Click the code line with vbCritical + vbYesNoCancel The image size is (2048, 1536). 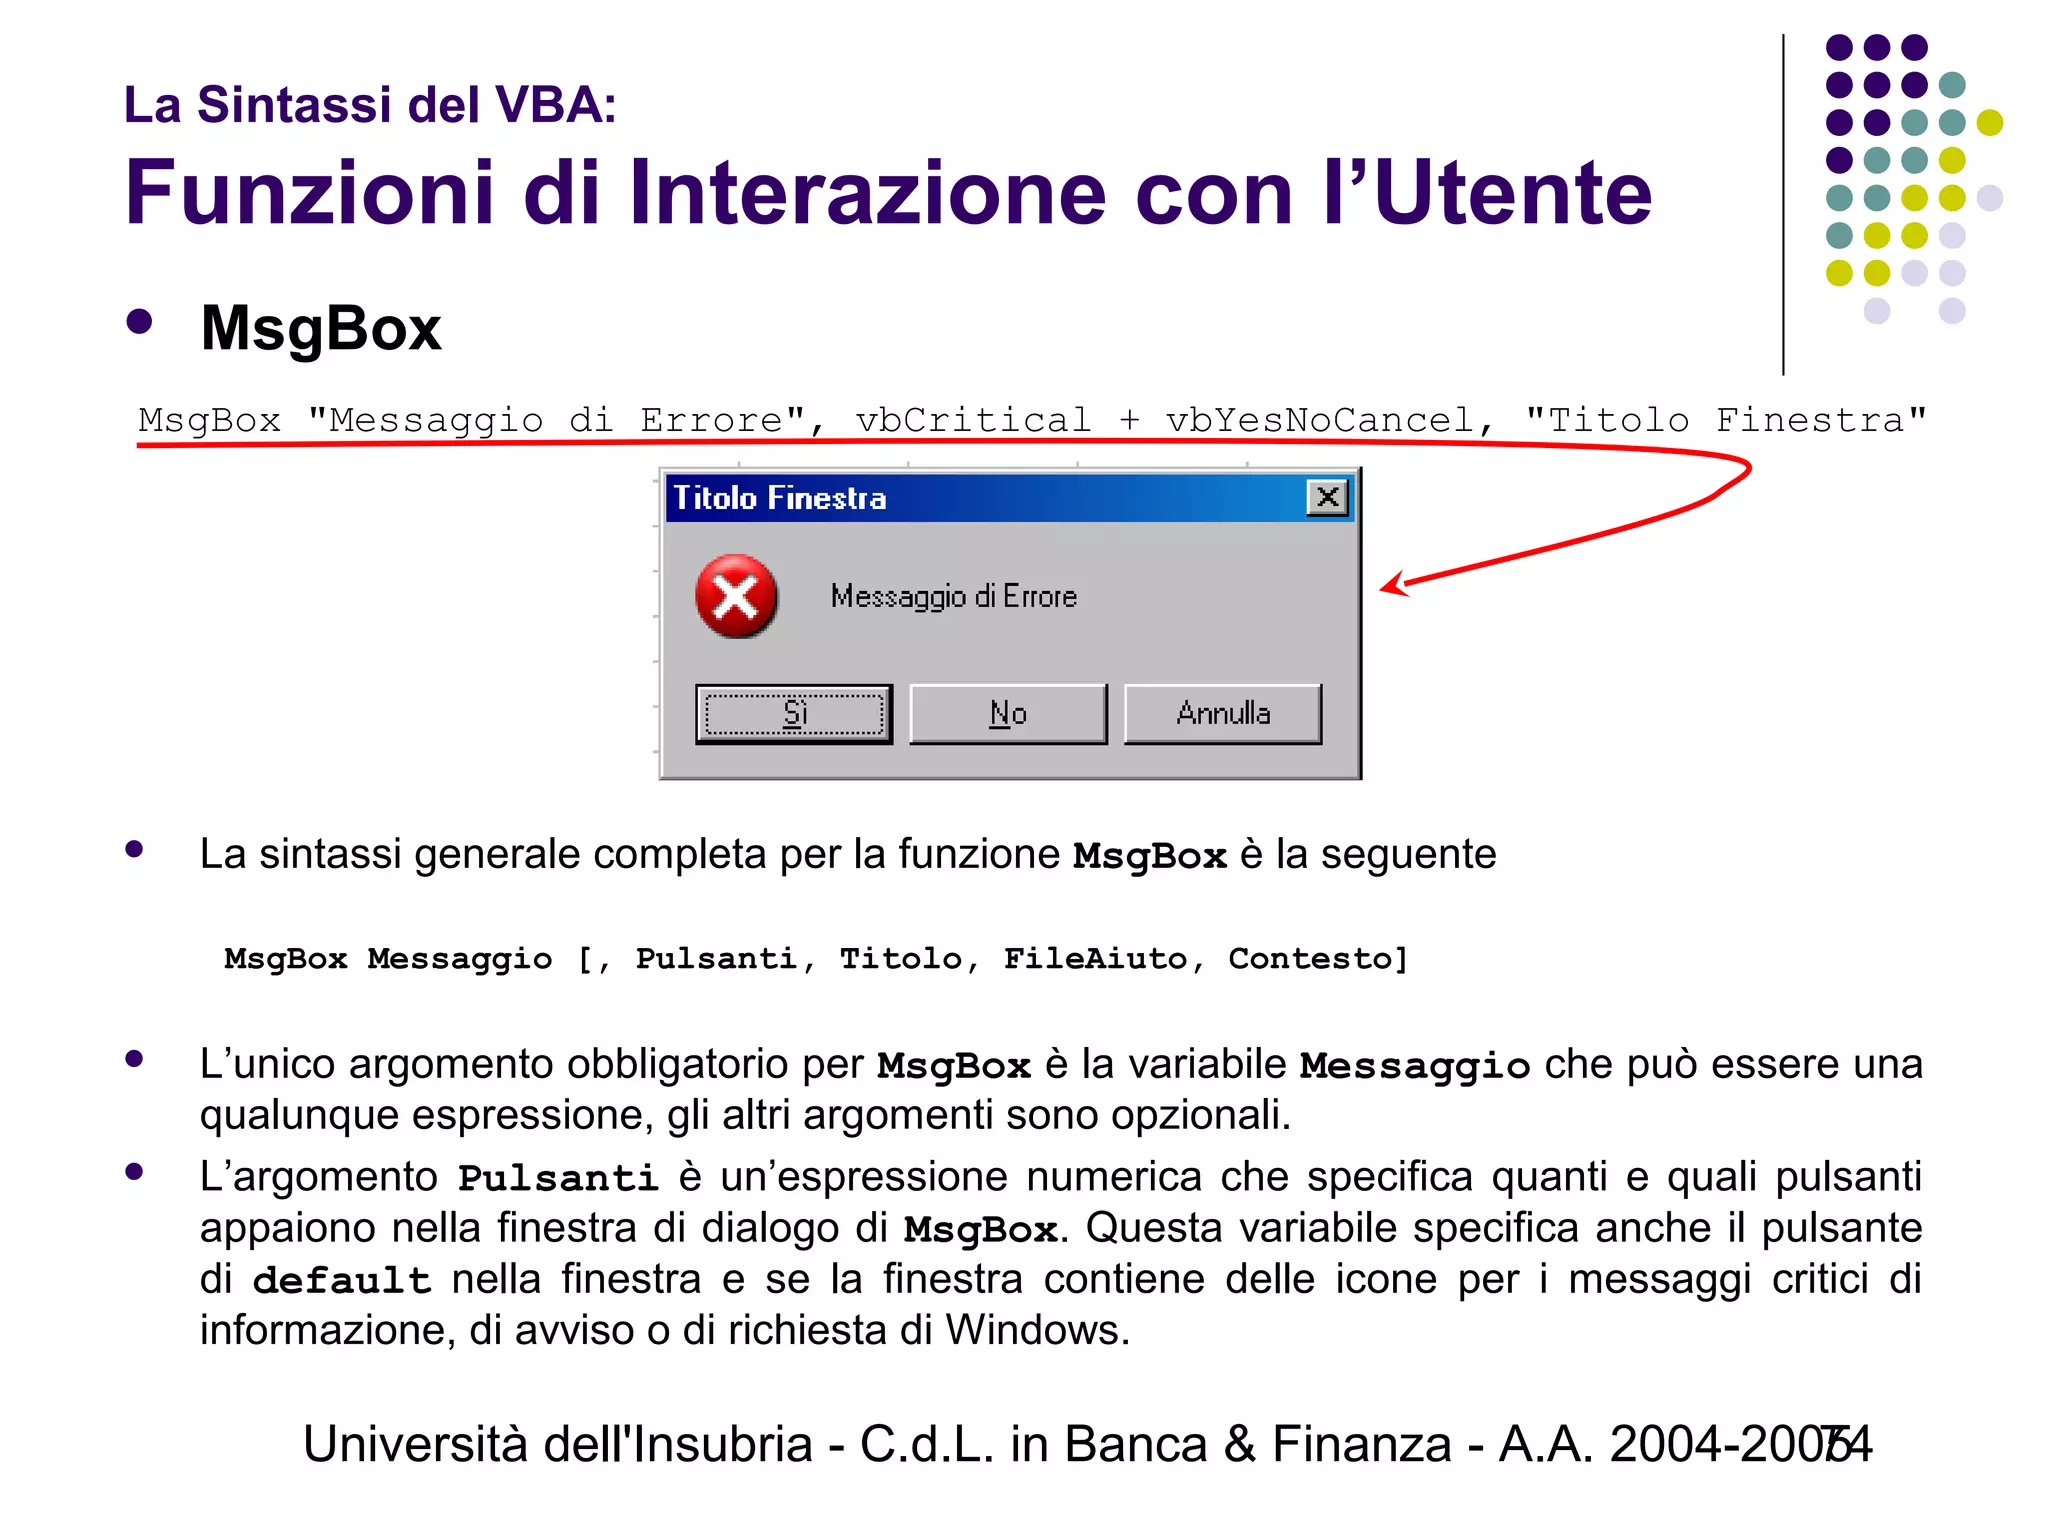point(1032,421)
